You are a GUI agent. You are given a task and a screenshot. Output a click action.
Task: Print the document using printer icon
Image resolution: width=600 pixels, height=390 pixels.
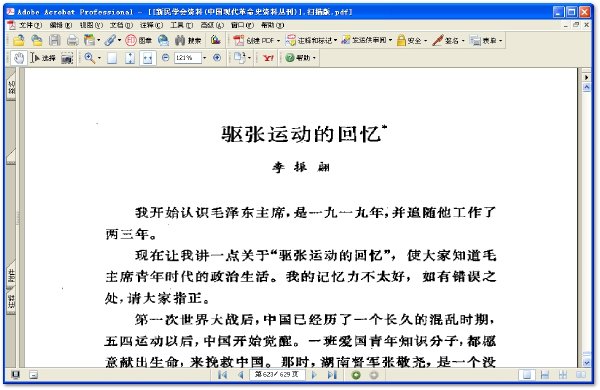pos(72,40)
